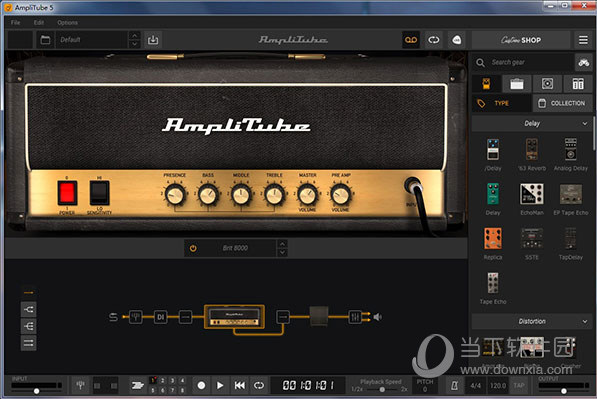Screen dimensions: 597x399
Task: Select the empty stomp slot before the amp
Action: click(x=185, y=317)
